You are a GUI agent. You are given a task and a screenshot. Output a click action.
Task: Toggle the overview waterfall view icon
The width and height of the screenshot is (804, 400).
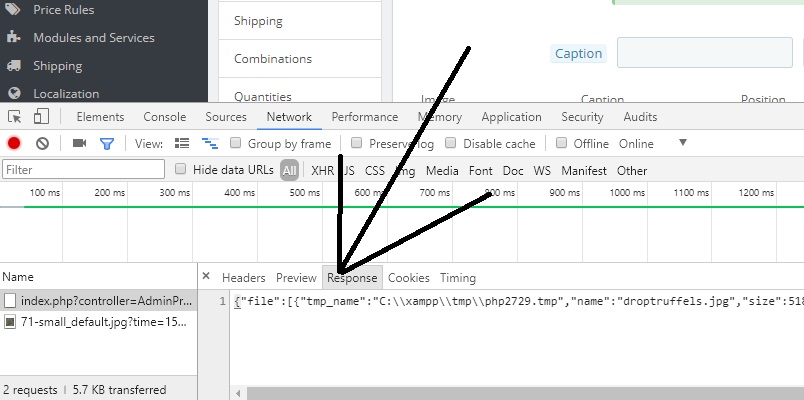210,143
